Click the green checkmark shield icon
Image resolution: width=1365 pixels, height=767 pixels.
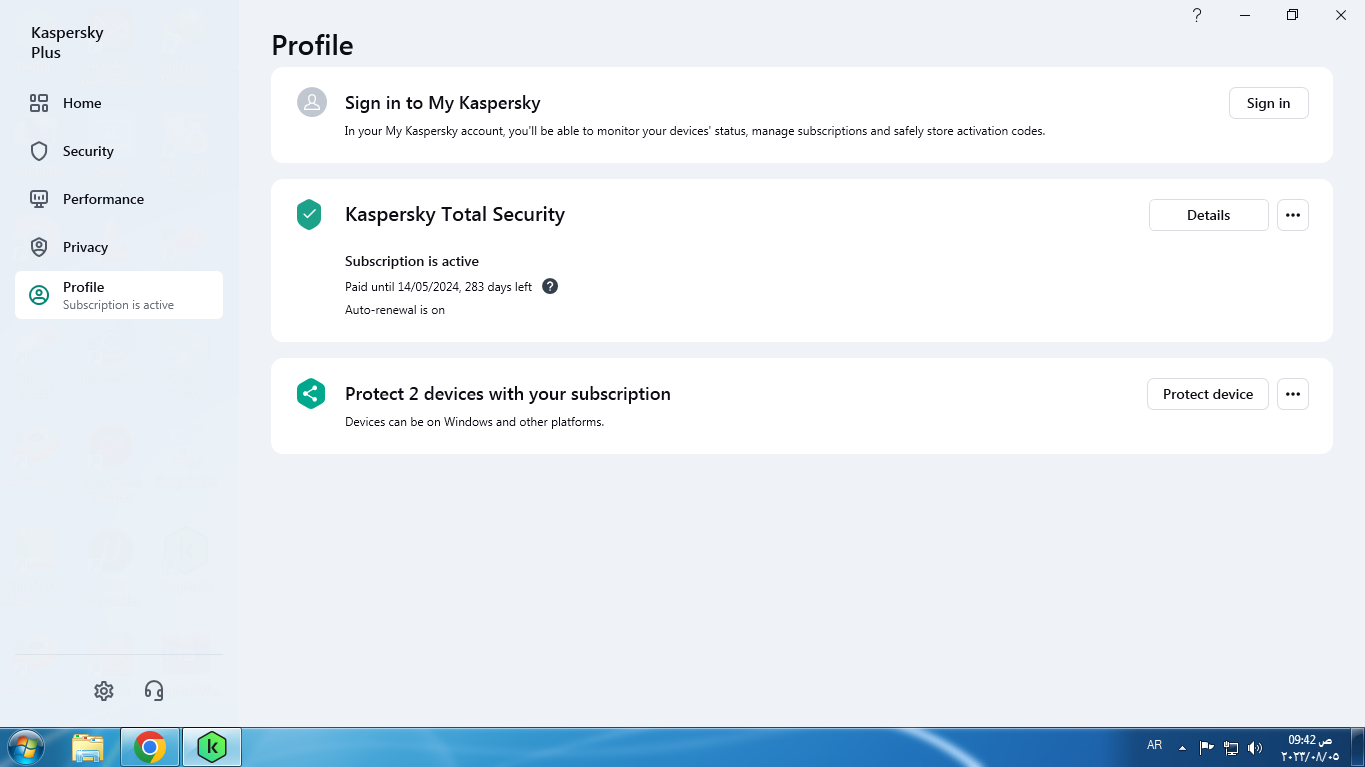(309, 214)
